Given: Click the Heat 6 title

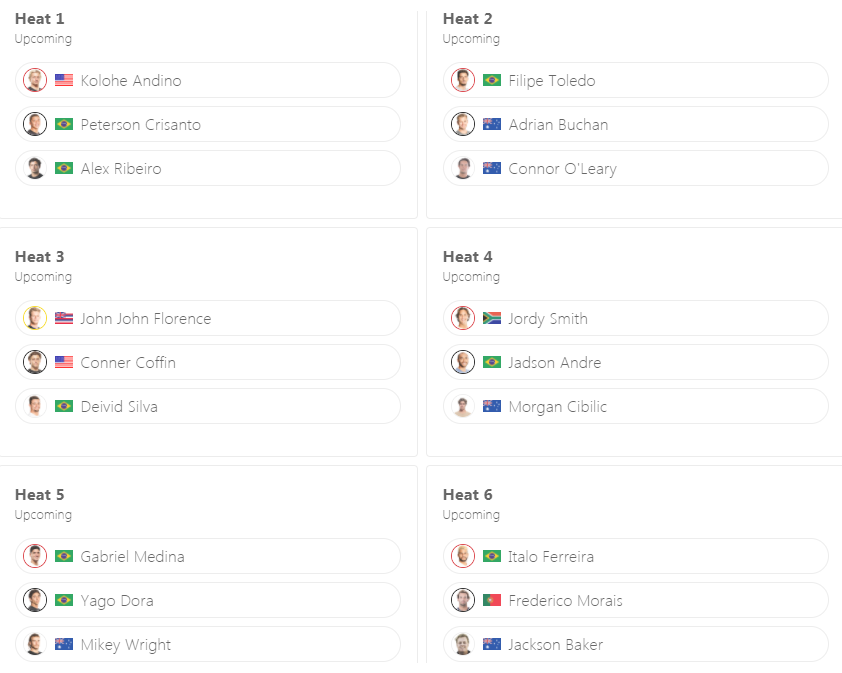Looking at the screenshot, I should tap(468, 495).
